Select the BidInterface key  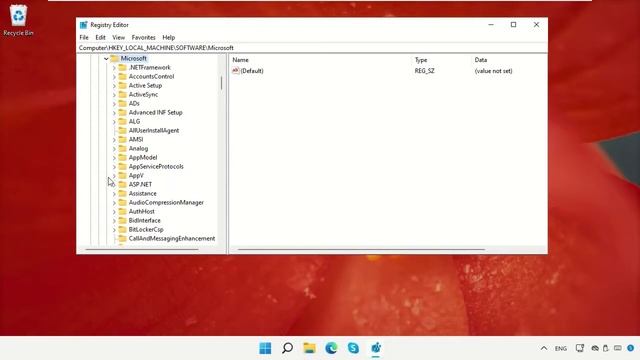[x=144, y=220]
